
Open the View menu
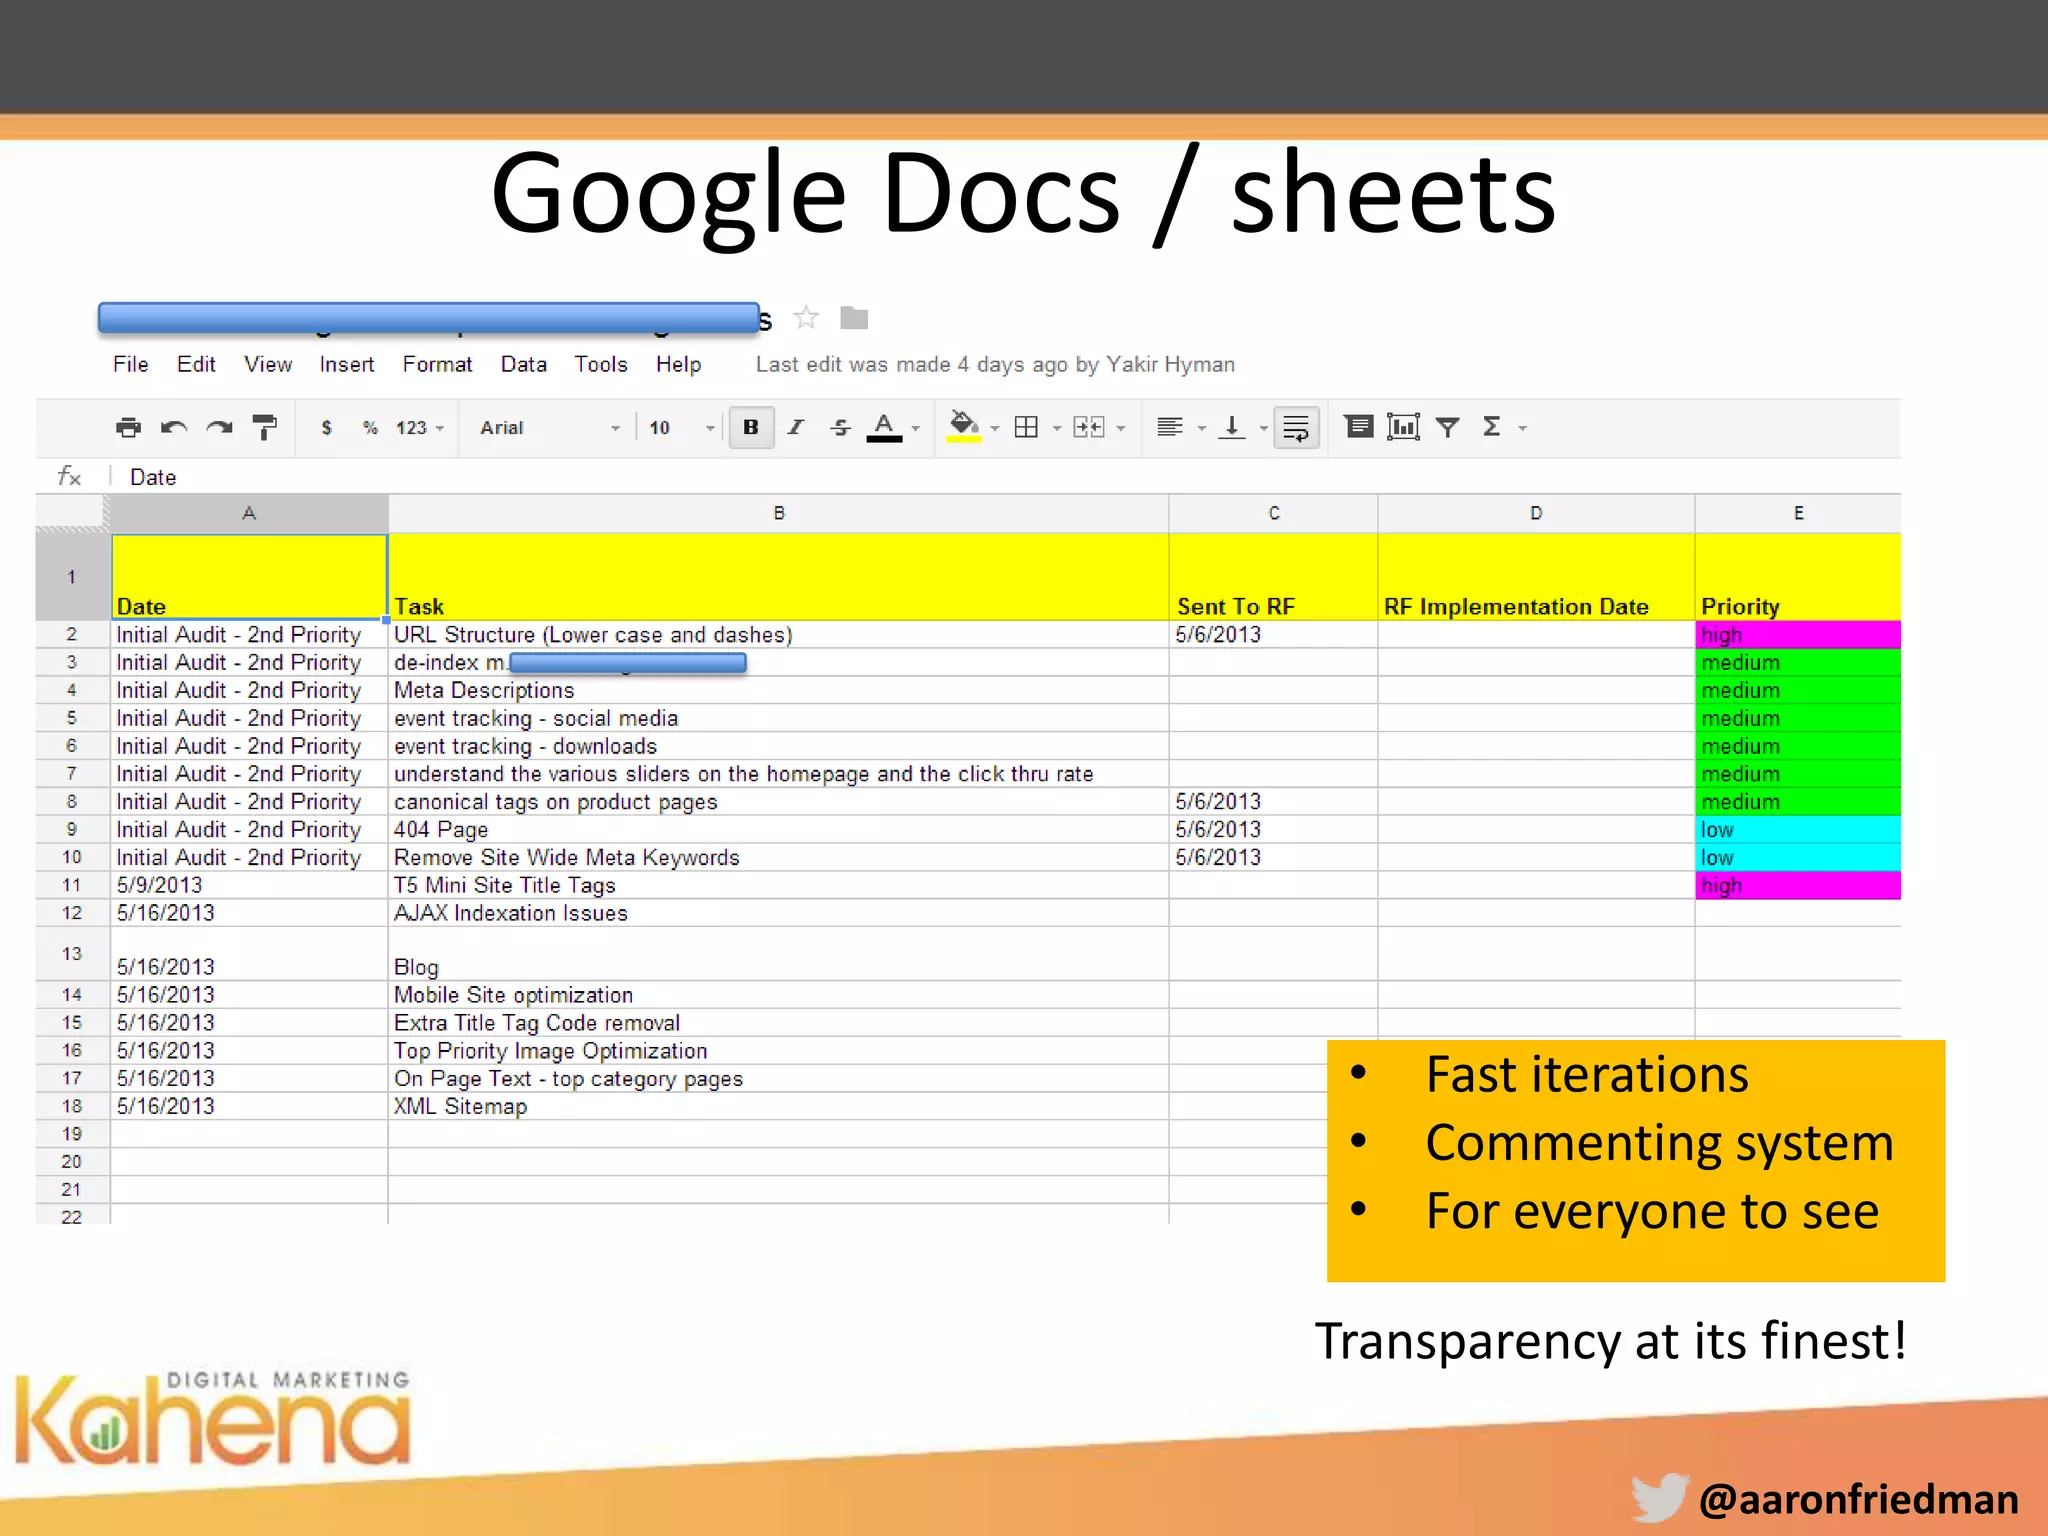tap(268, 364)
